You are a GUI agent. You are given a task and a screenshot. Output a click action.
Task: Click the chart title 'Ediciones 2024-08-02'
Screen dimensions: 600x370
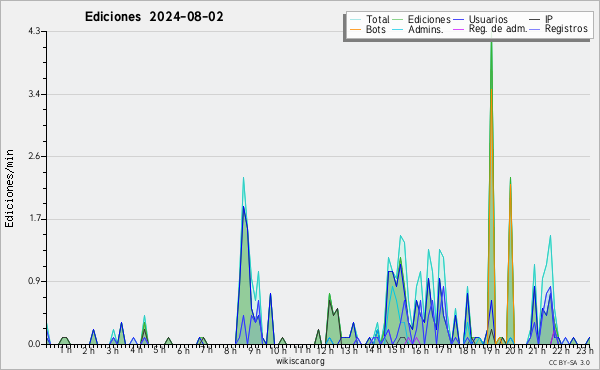click(154, 17)
